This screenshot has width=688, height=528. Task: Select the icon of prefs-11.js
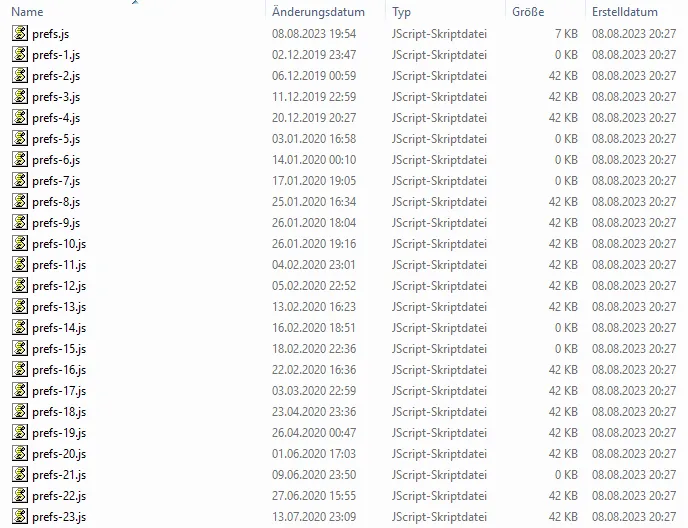[20, 265]
